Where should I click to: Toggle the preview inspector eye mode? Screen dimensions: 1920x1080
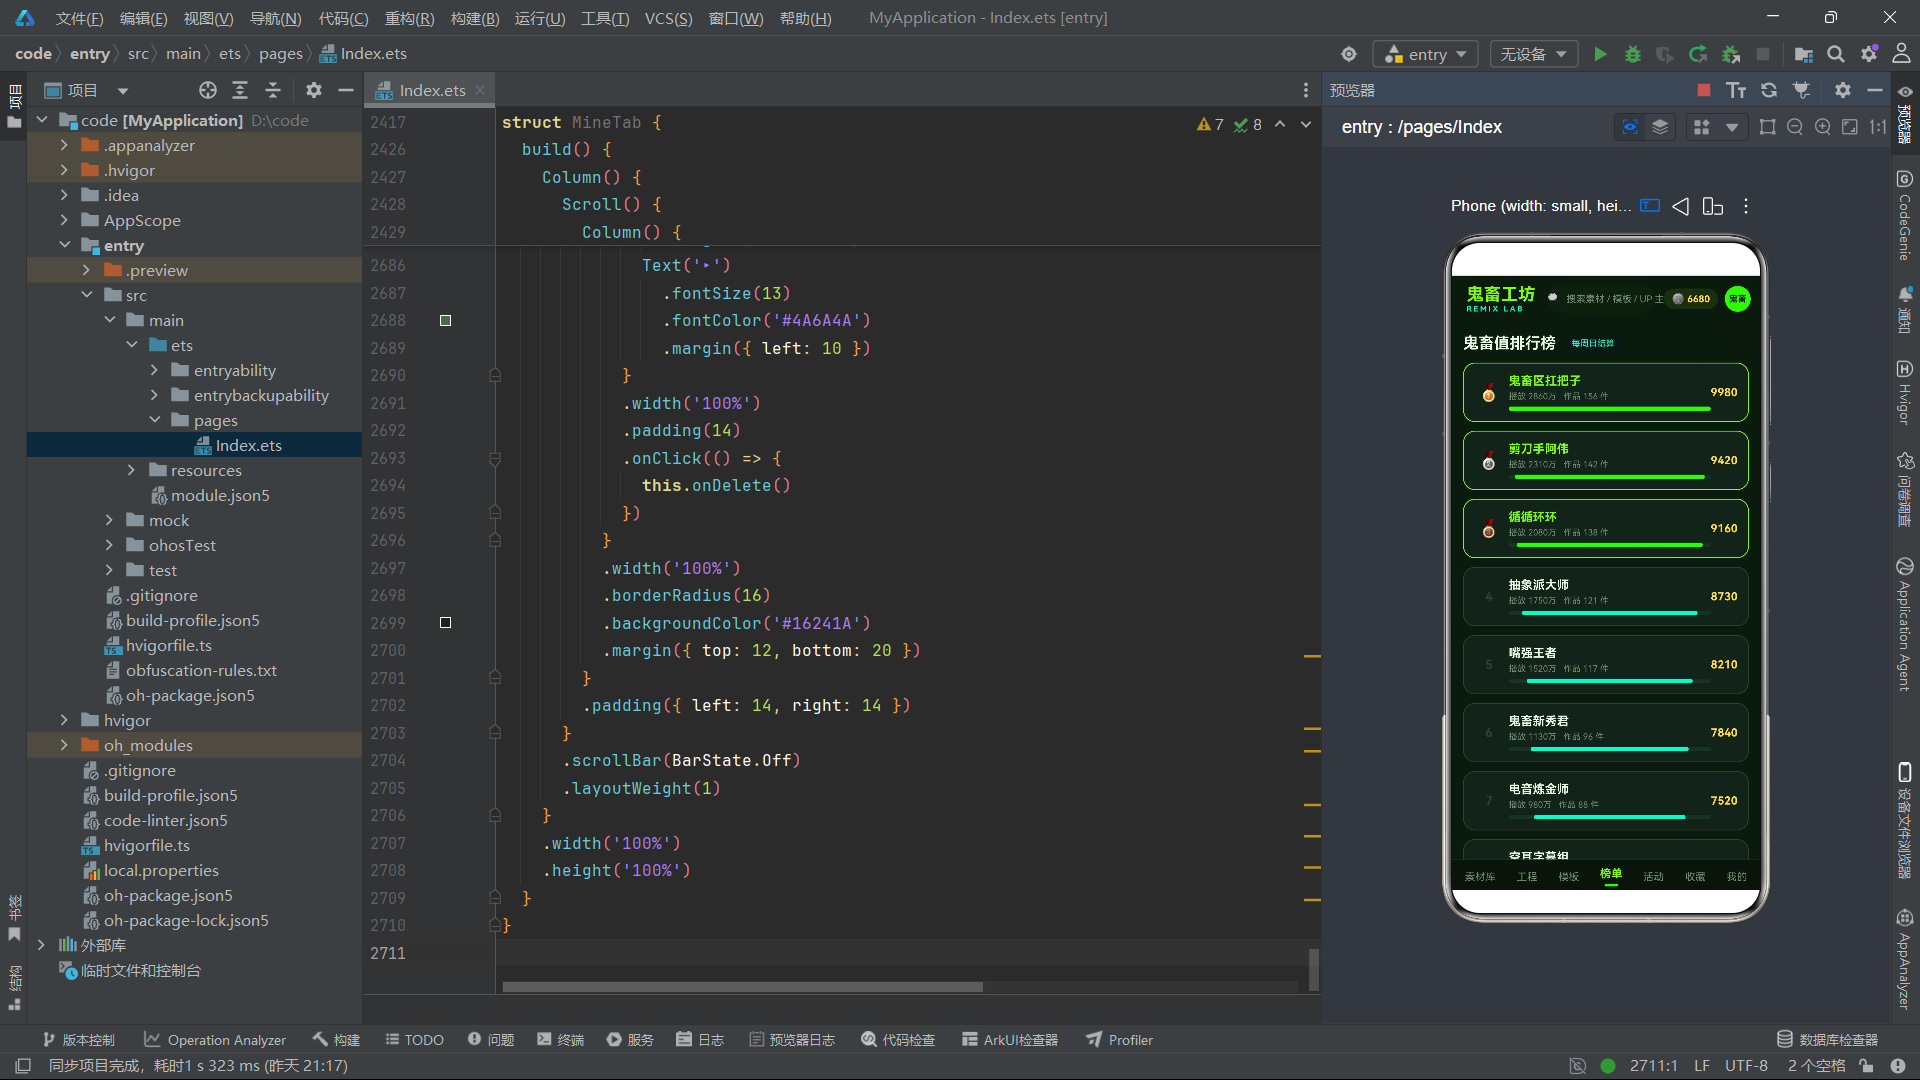click(x=1630, y=127)
